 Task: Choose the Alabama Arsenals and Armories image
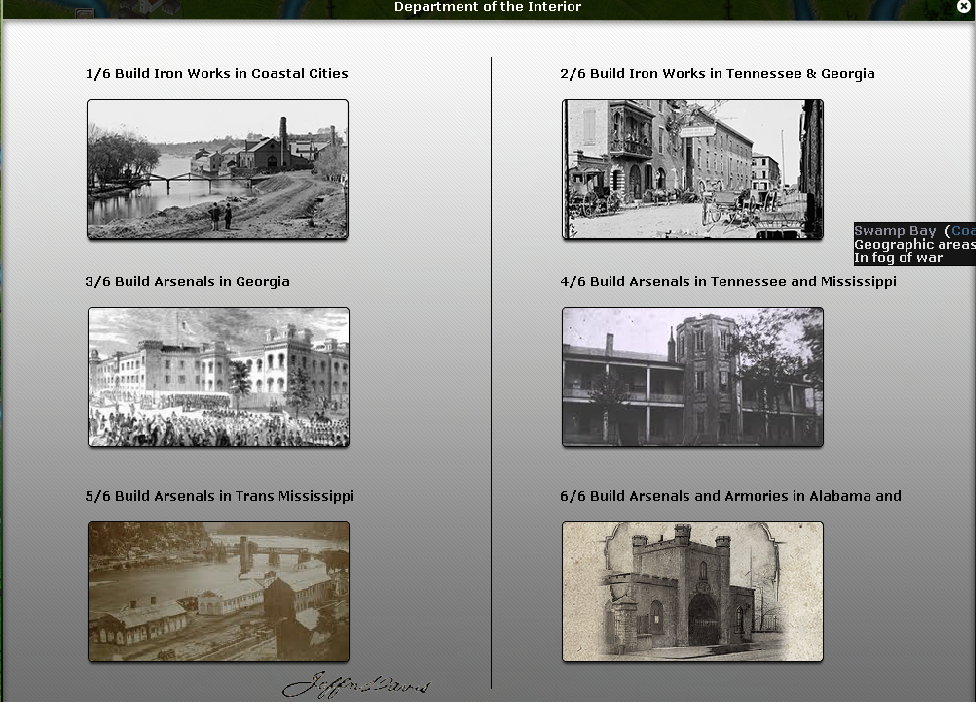(692, 591)
